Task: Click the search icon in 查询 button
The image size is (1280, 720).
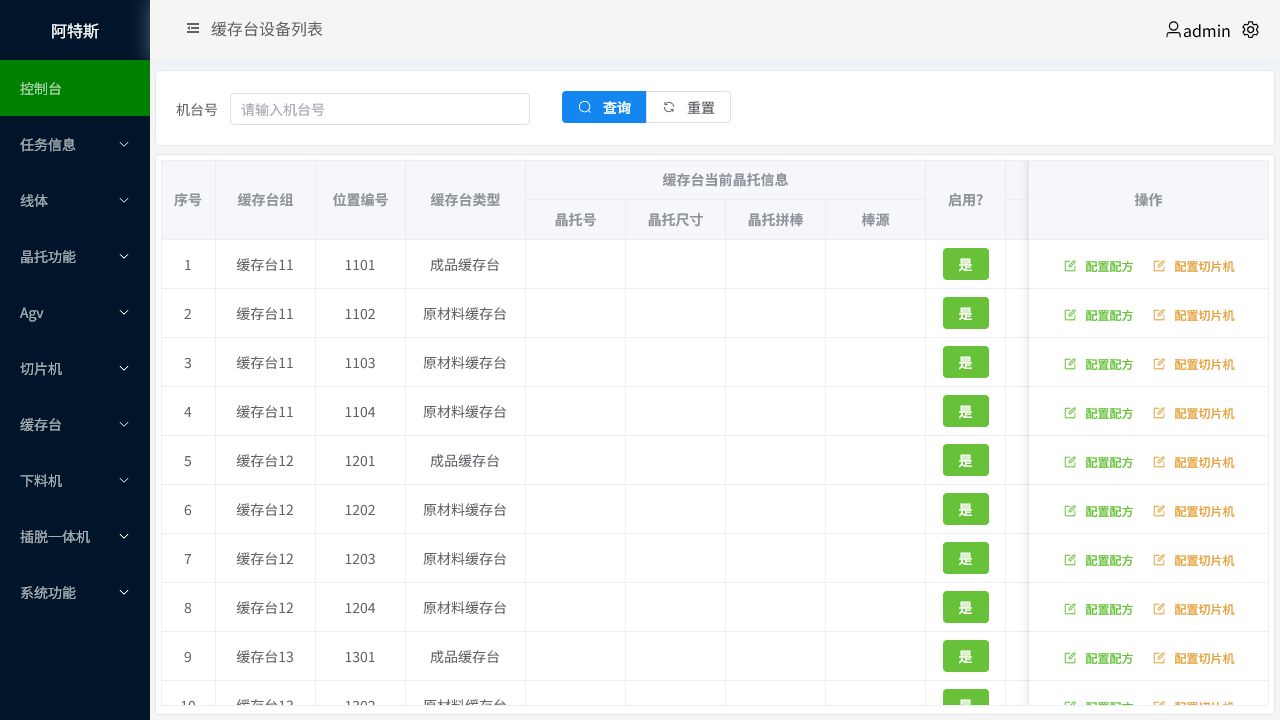Action: click(585, 107)
